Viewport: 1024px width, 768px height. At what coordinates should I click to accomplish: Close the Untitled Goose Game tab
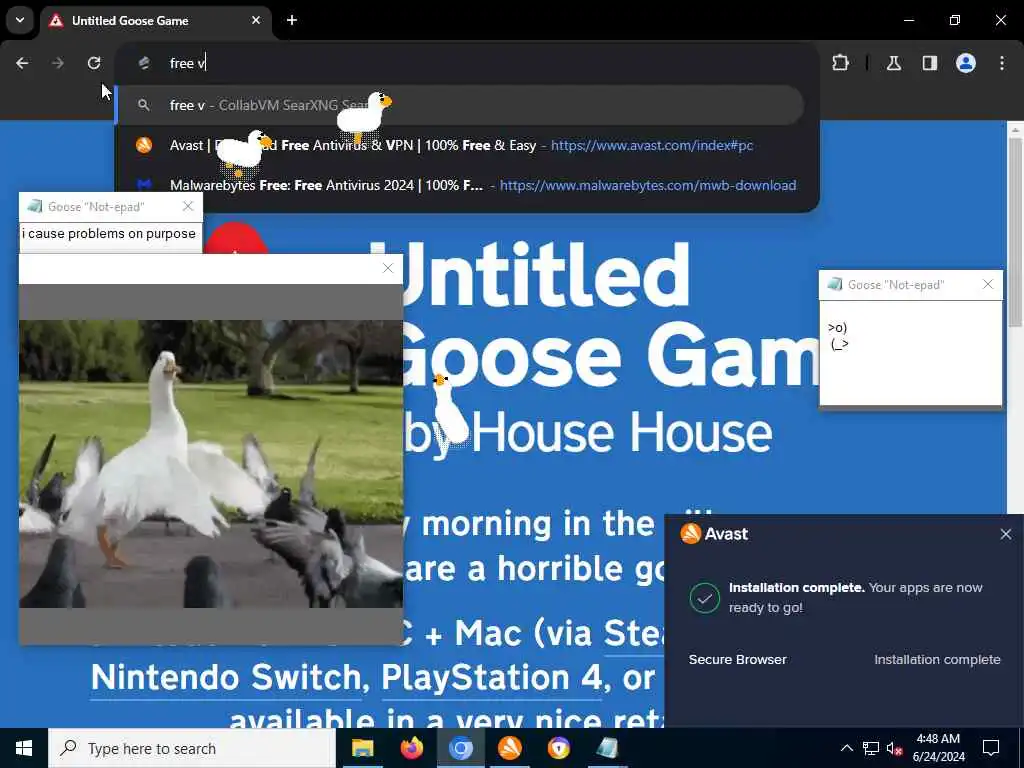pos(256,20)
